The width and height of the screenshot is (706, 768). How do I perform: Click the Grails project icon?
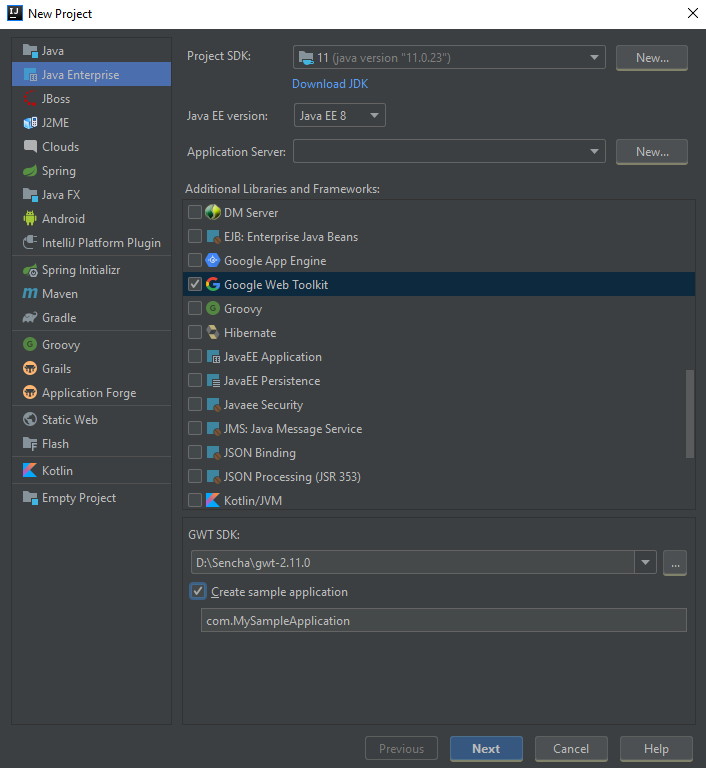(30, 368)
